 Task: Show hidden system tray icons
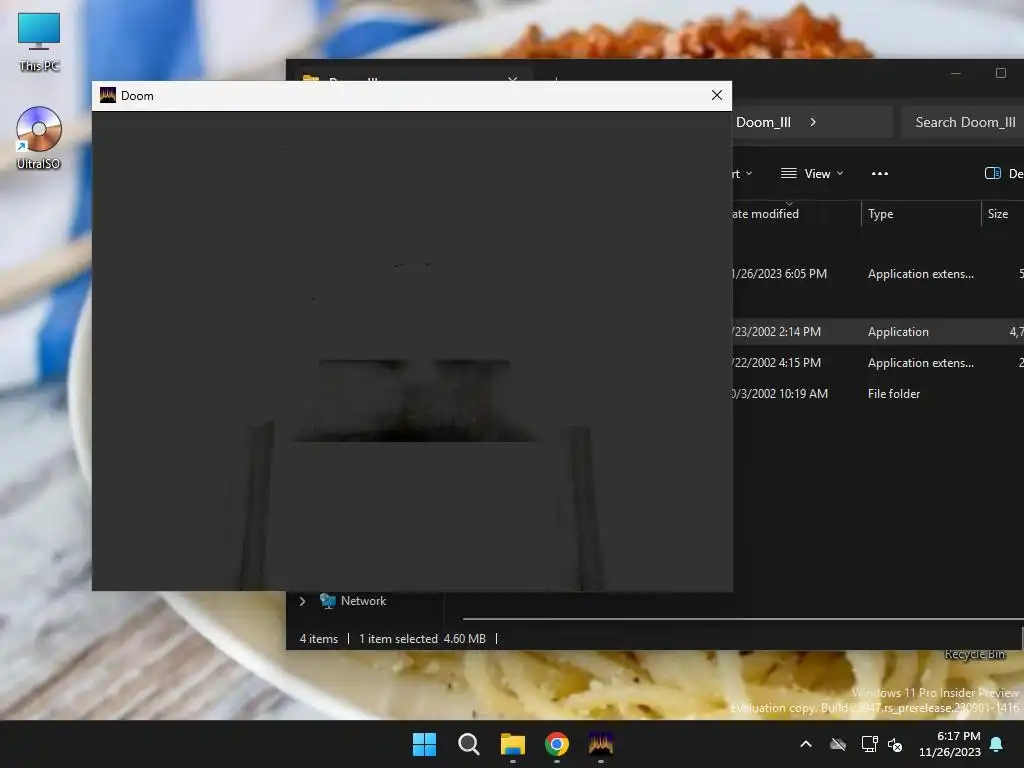806,744
